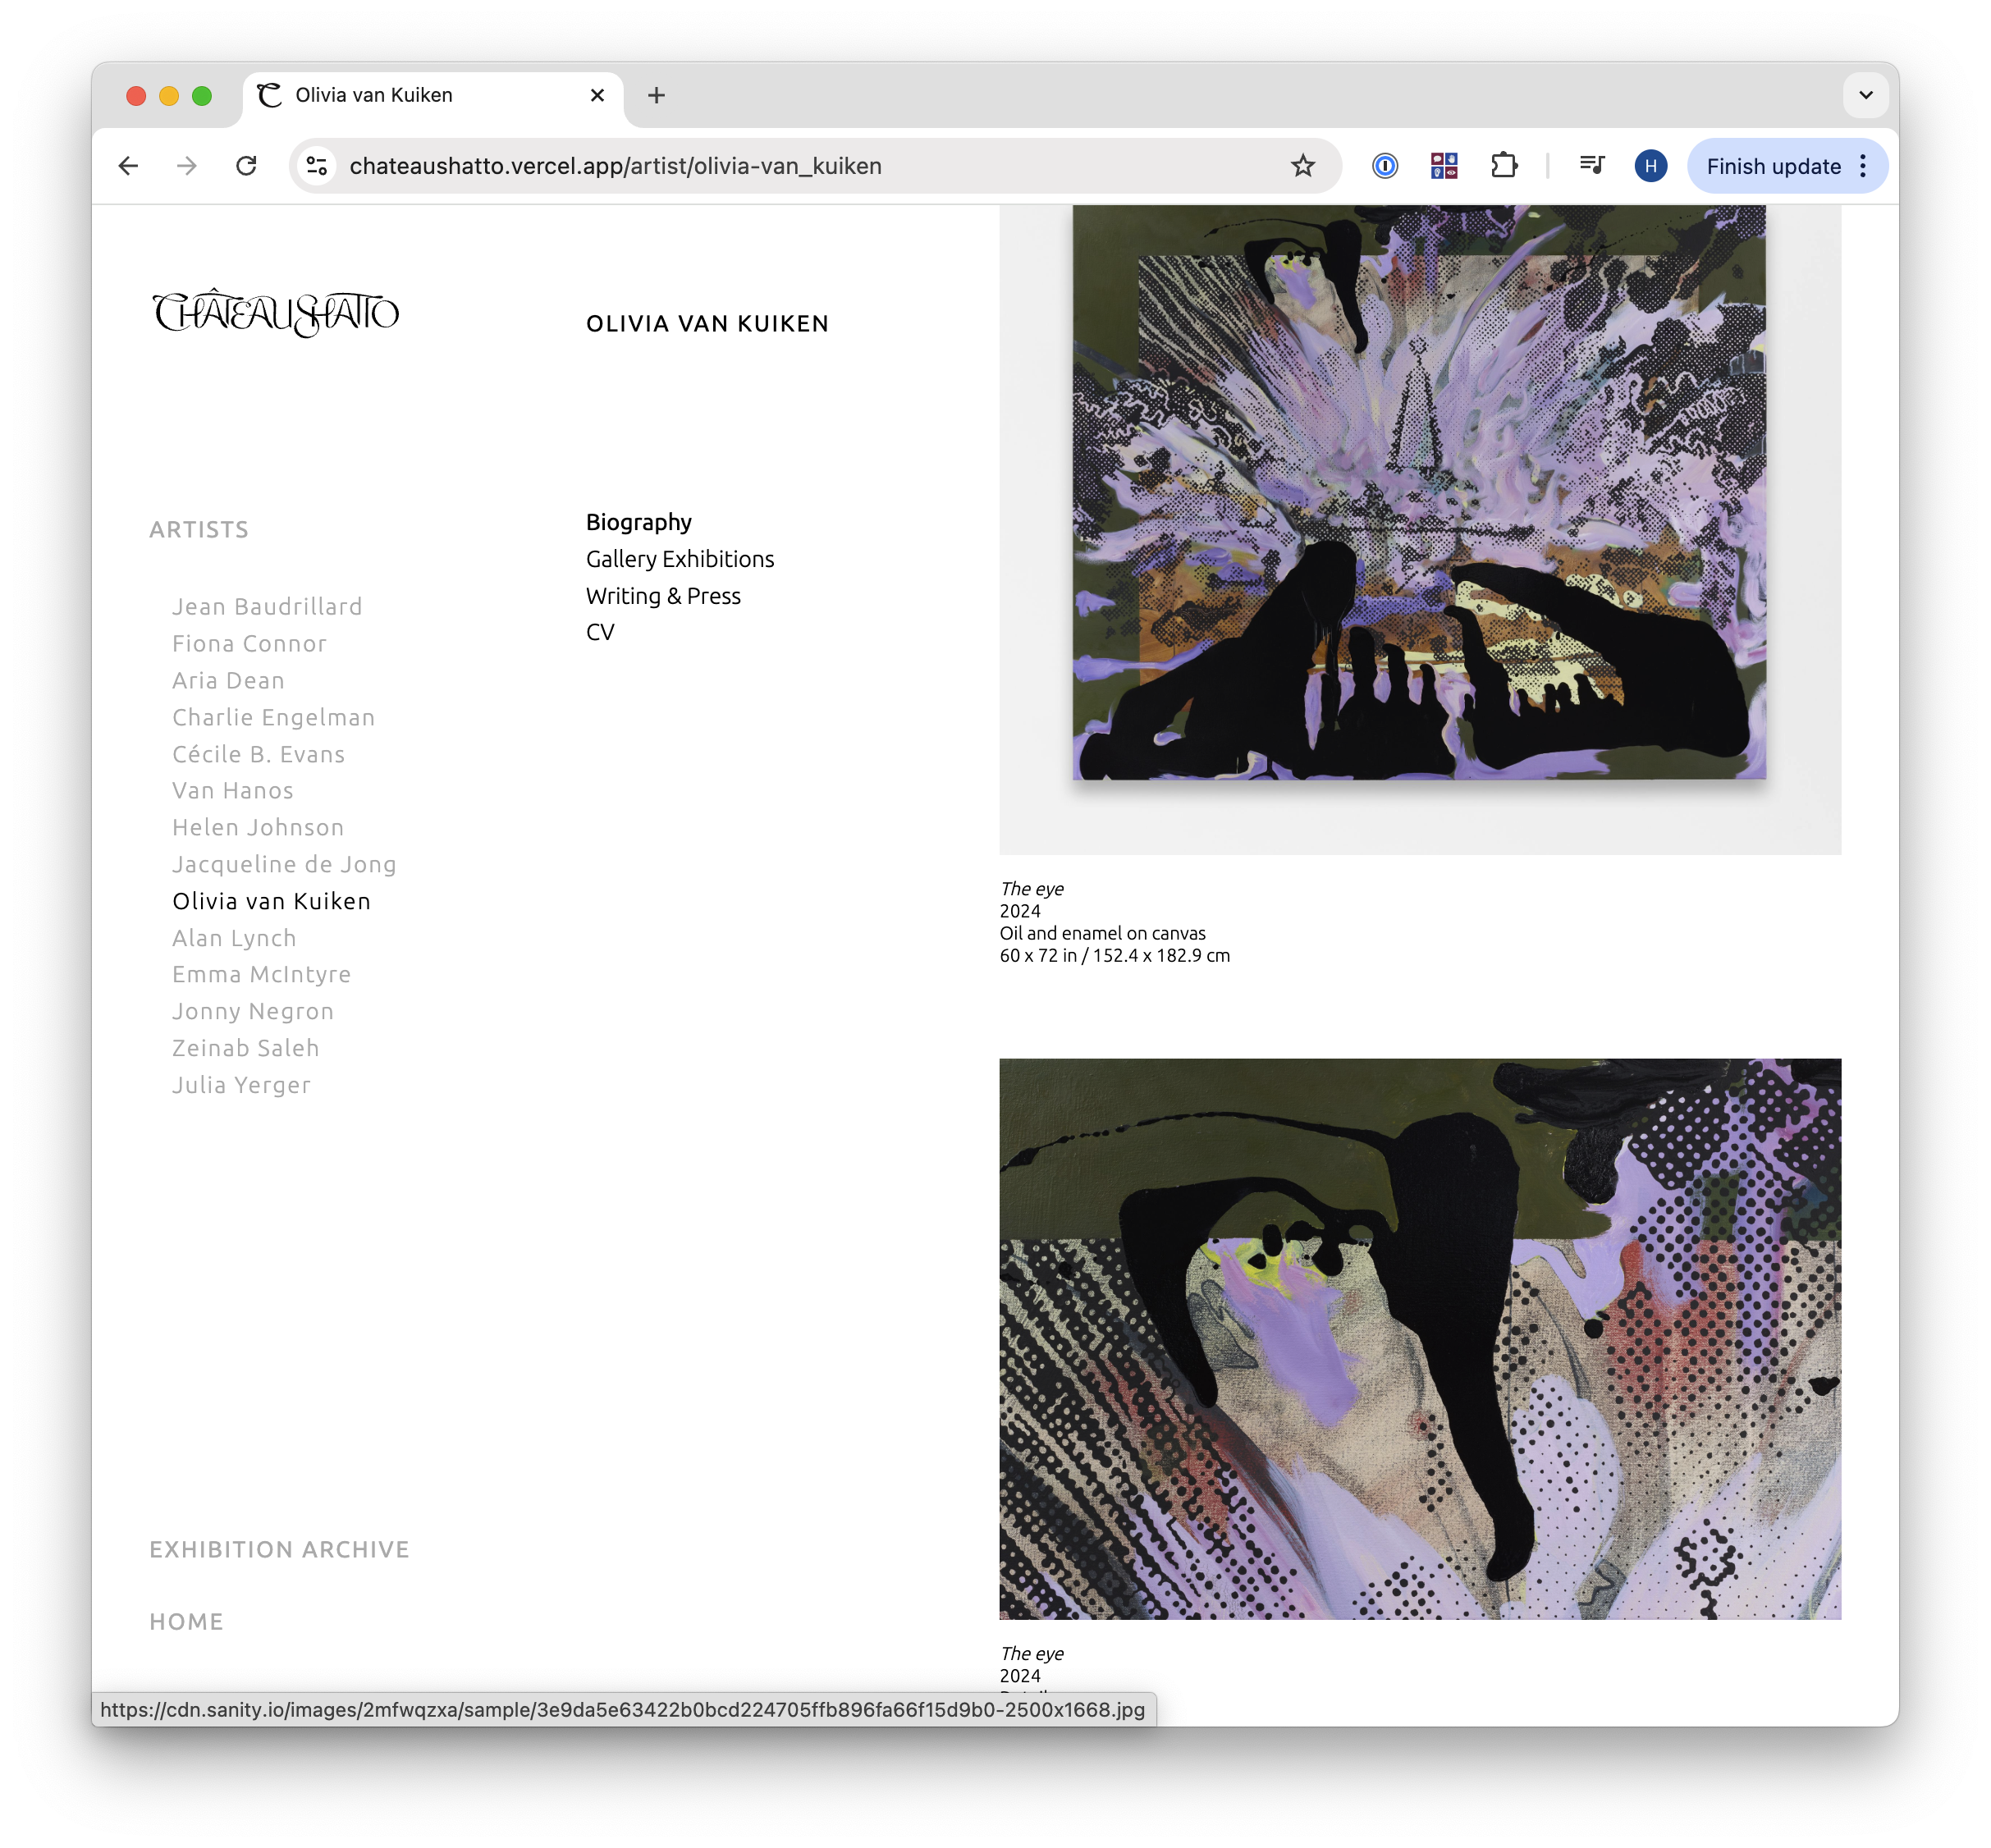Screen dimensions: 1991x1848
Task: Close the Olivia van Kuiken tab
Action: 597,95
